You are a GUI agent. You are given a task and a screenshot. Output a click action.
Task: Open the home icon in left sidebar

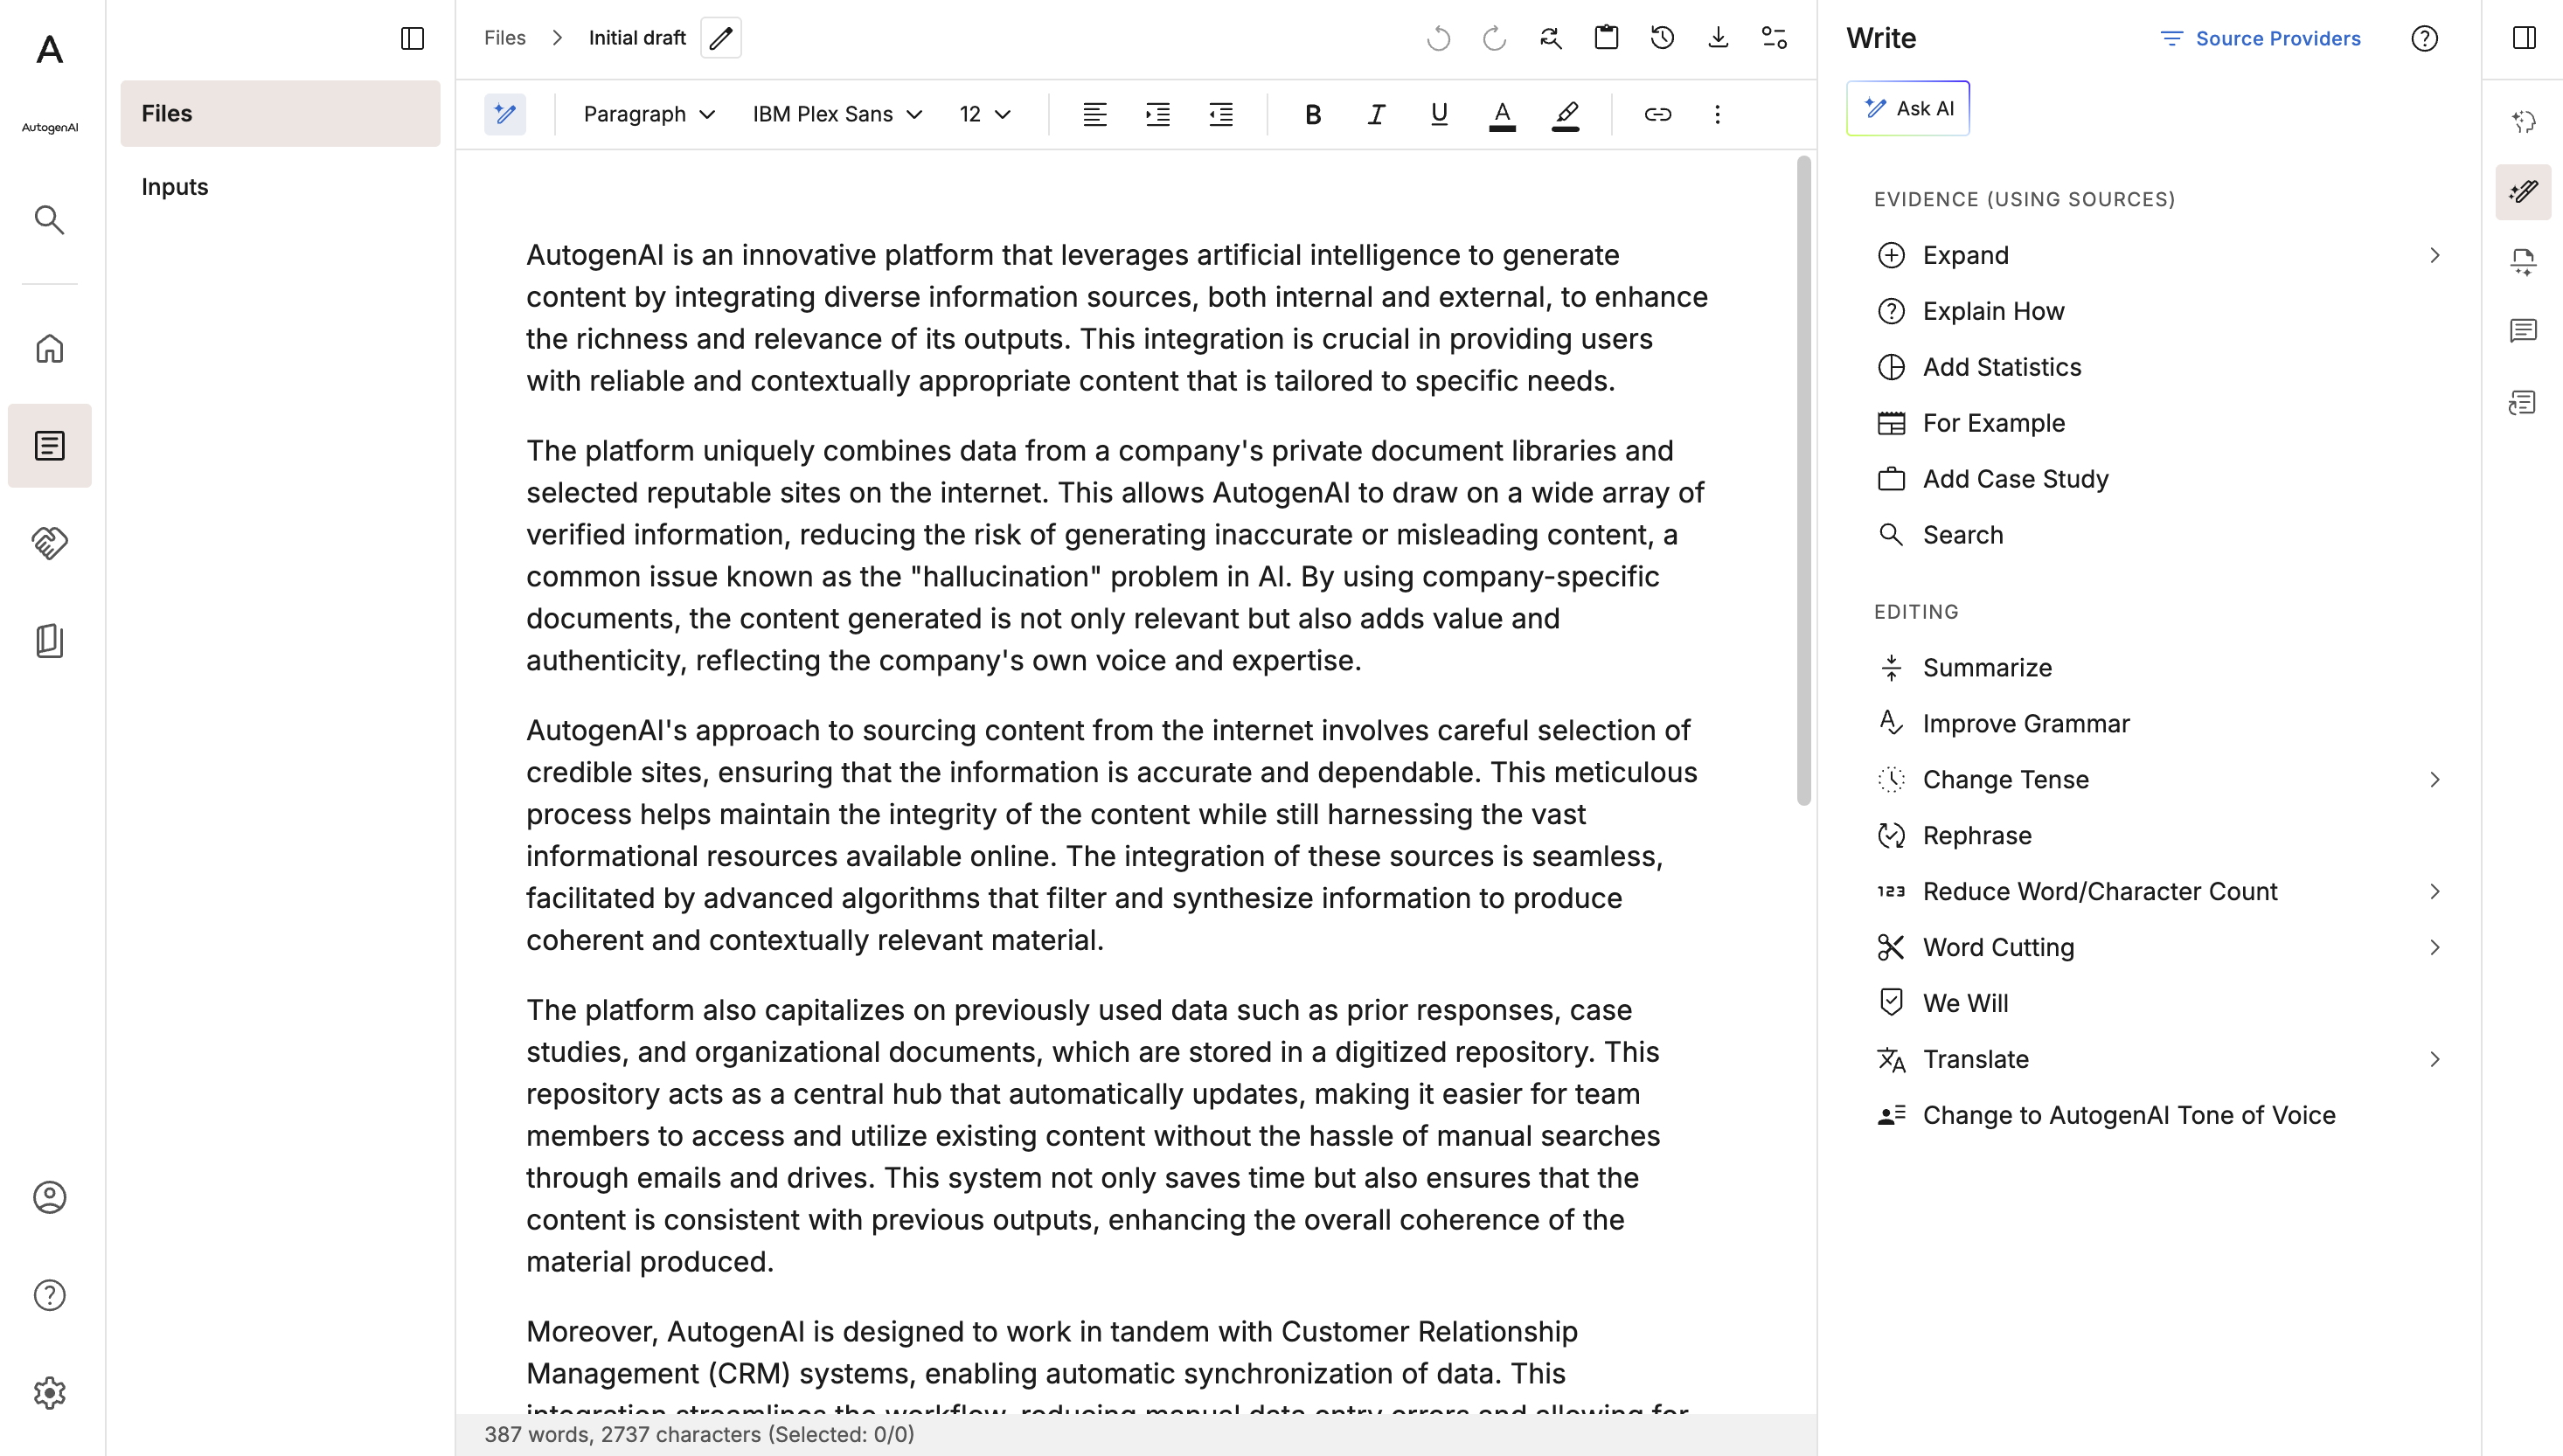point(49,349)
